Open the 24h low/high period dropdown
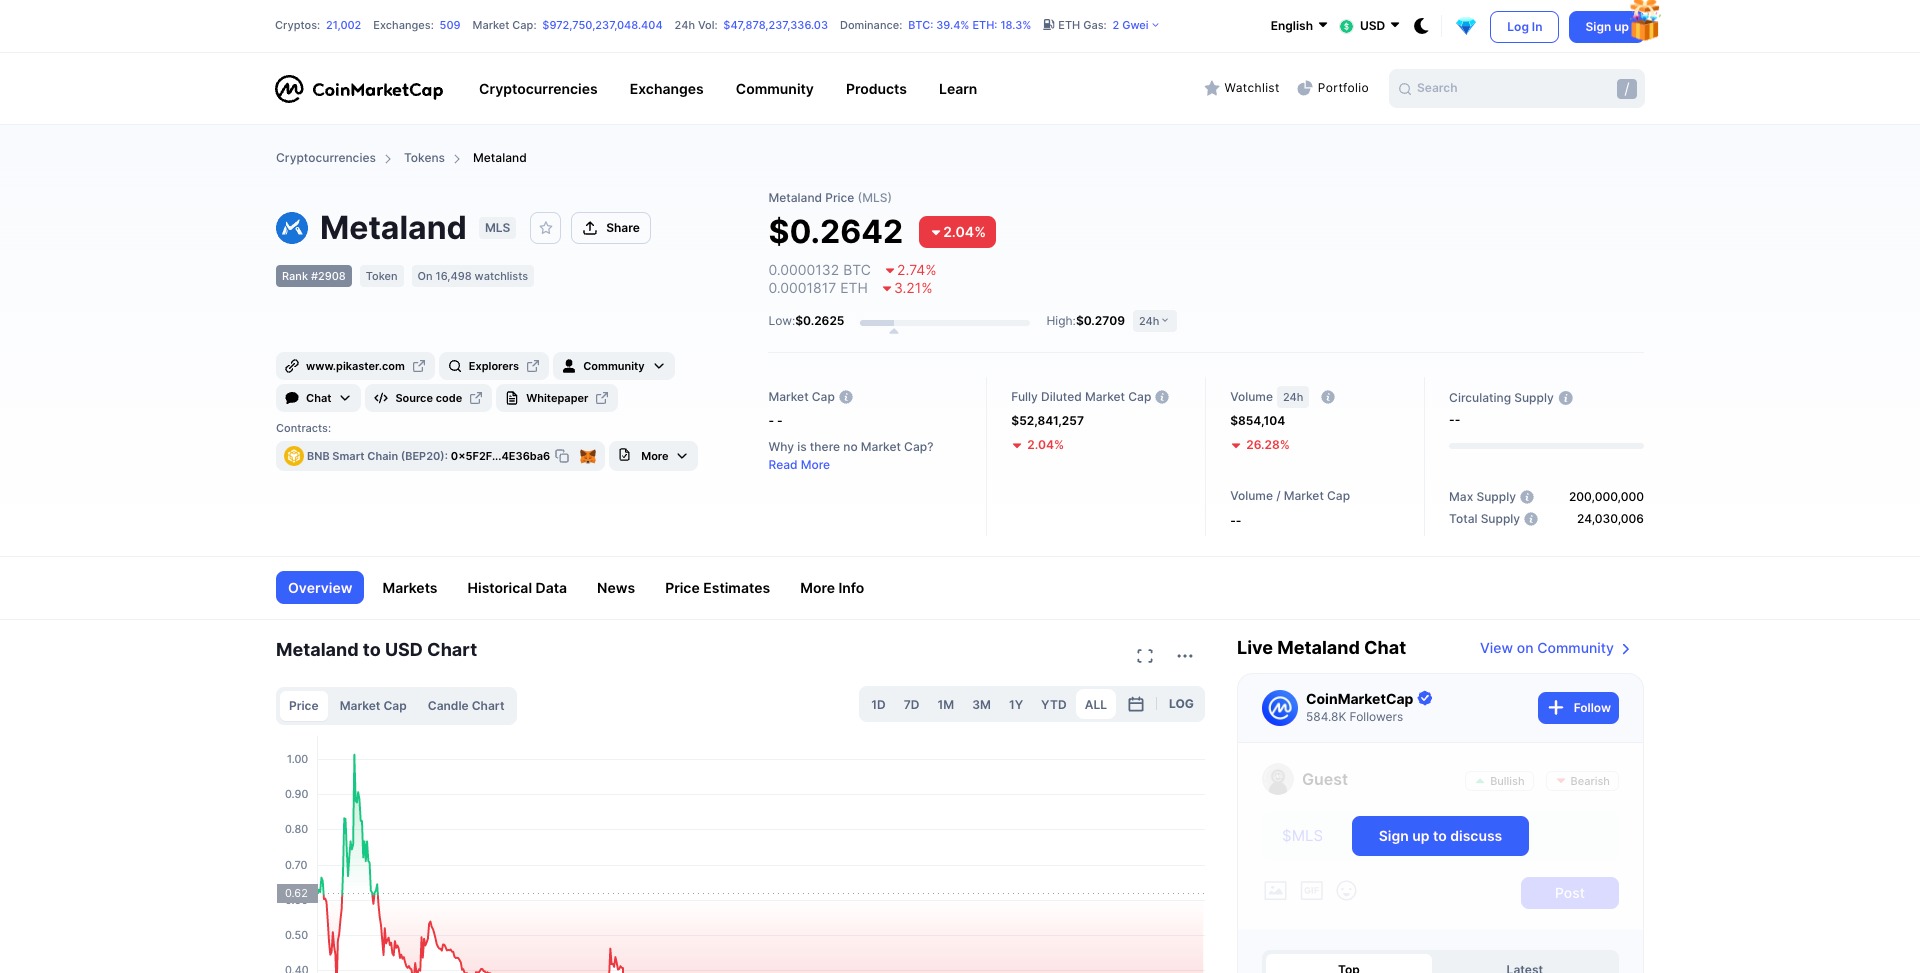Image resolution: width=1920 pixels, height=973 pixels. pos(1154,321)
